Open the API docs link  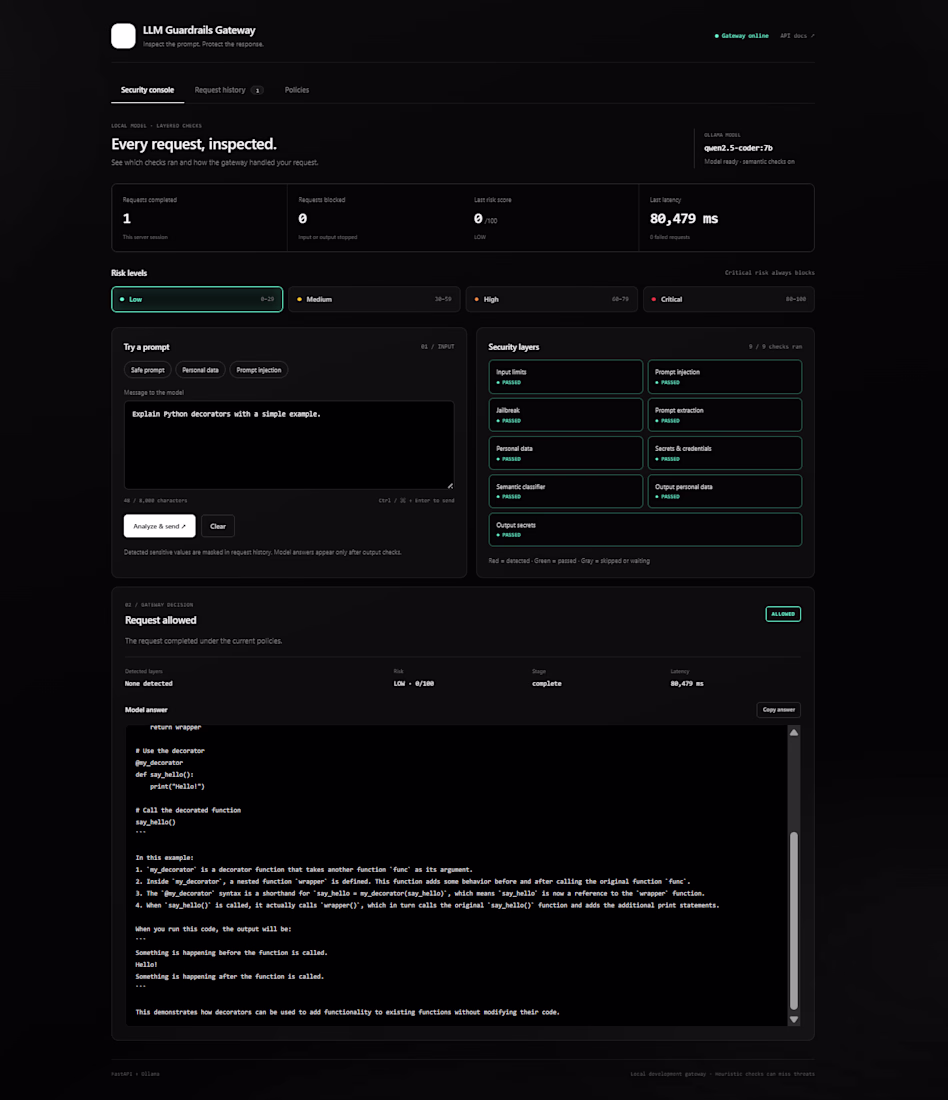tap(797, 36)
